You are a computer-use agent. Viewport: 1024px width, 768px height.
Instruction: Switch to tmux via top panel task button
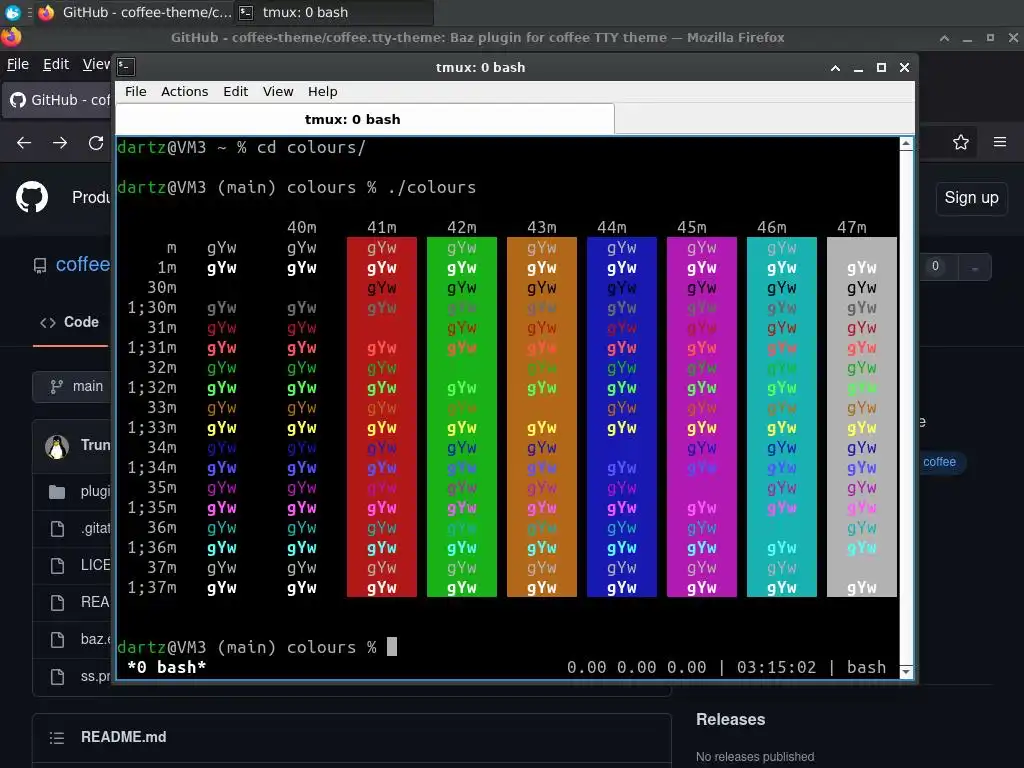pos(332,12)
